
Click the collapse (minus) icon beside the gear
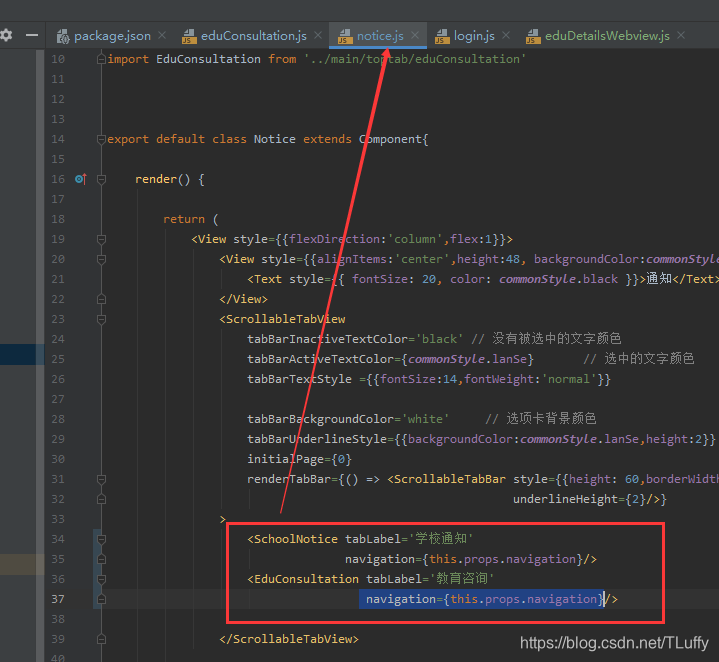(x=32, y=35)
